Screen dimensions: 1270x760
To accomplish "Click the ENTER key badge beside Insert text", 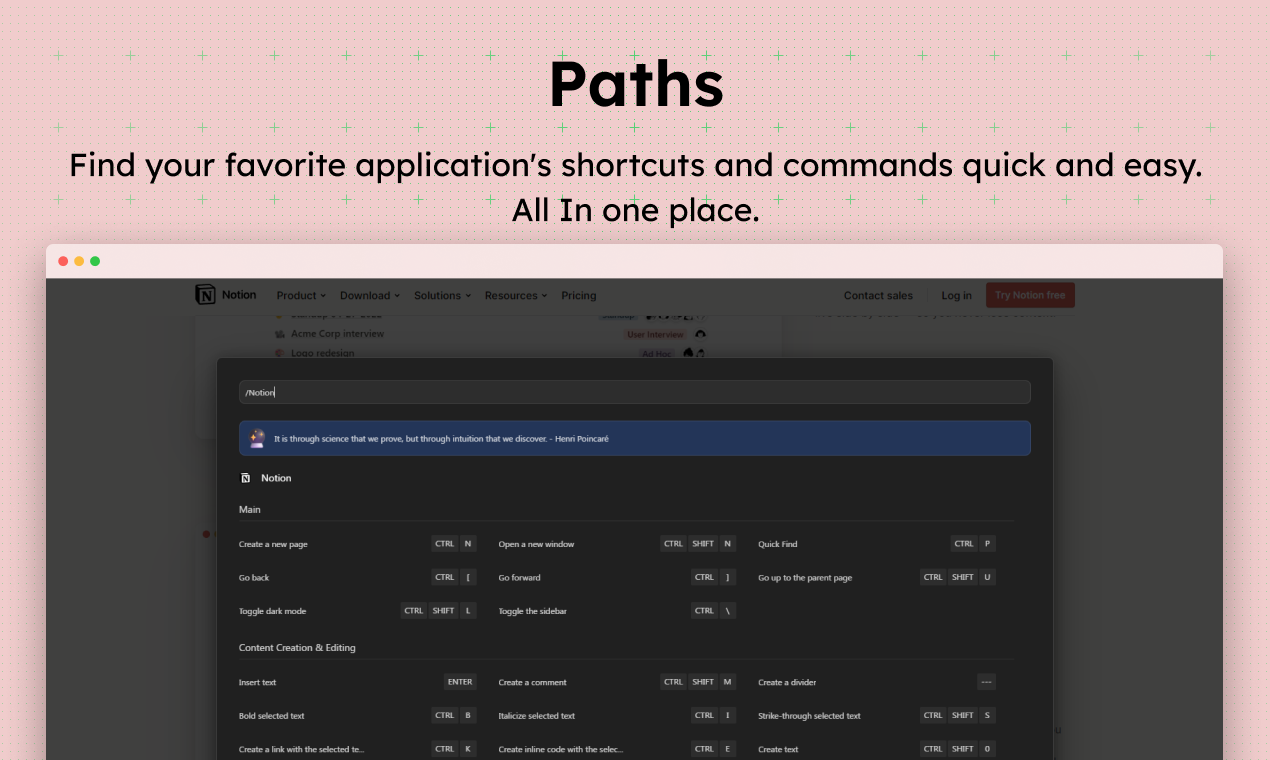I will tap(460, 682).
